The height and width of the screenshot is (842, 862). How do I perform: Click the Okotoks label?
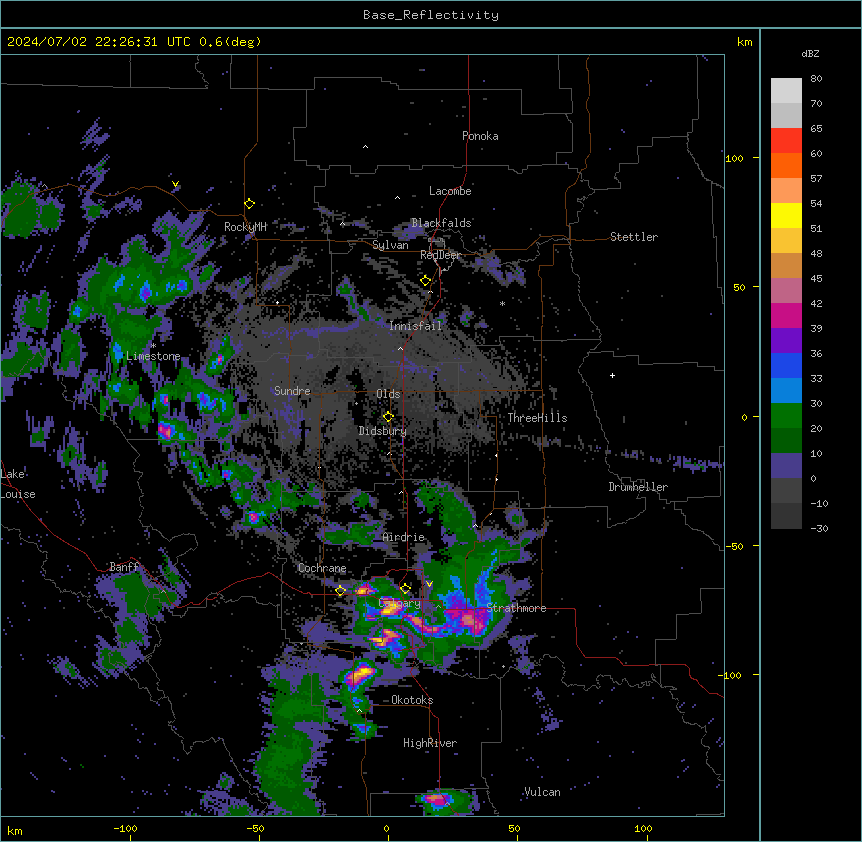412,700
